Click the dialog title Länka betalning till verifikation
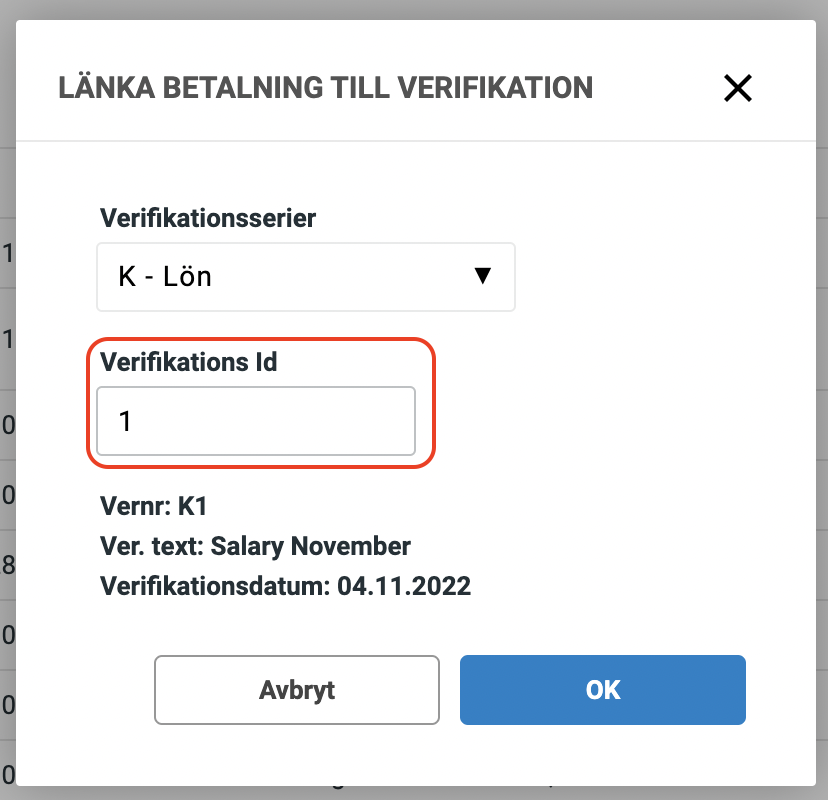Viewport: 828px width, 800px height. tap(325, 88)
